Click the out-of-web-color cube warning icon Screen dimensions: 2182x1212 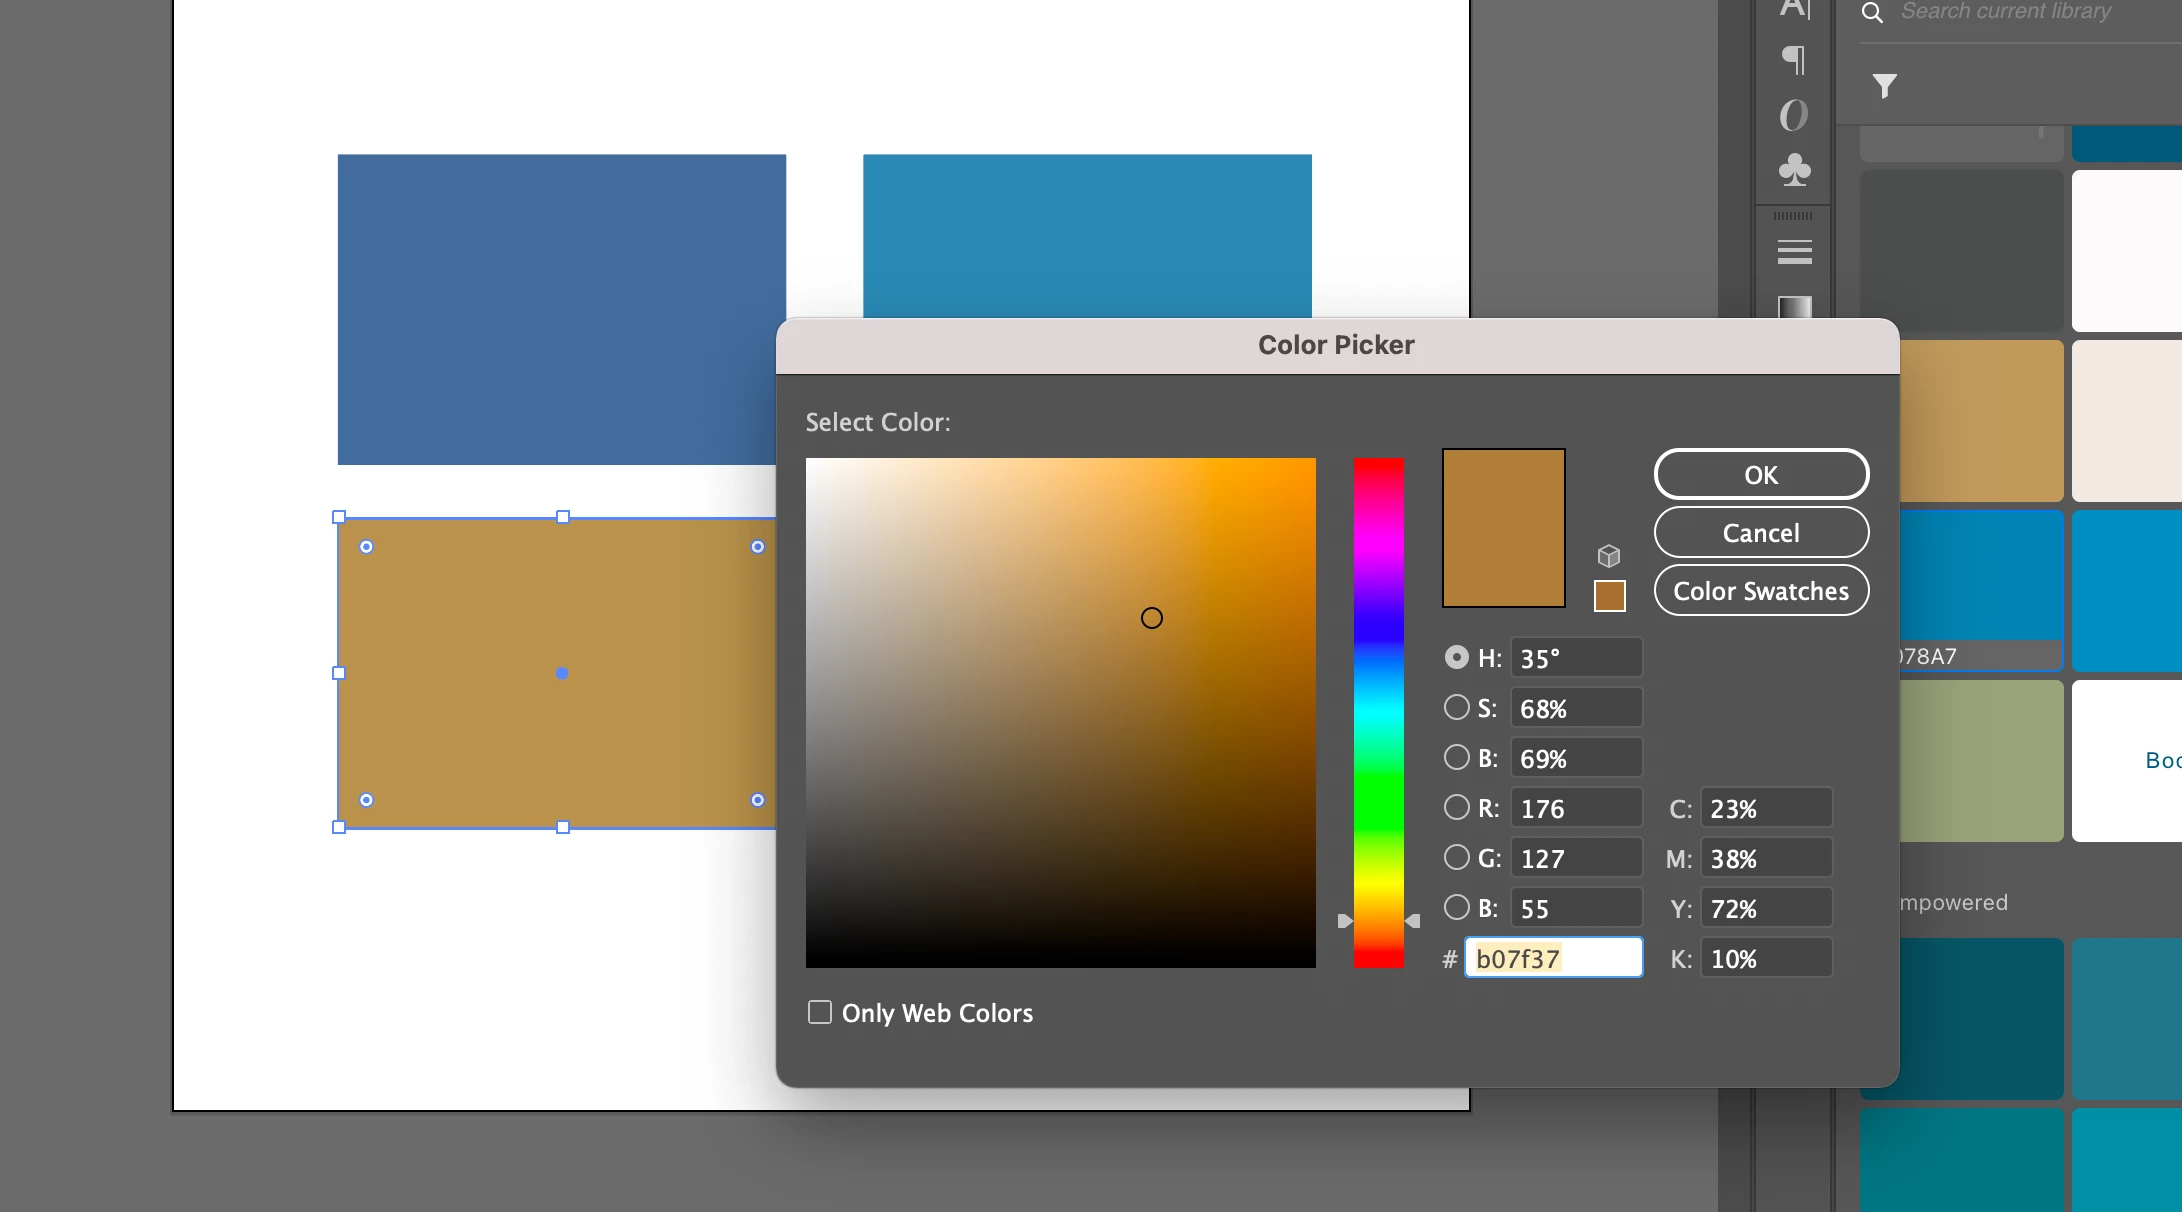click(x=1609, y=556)
